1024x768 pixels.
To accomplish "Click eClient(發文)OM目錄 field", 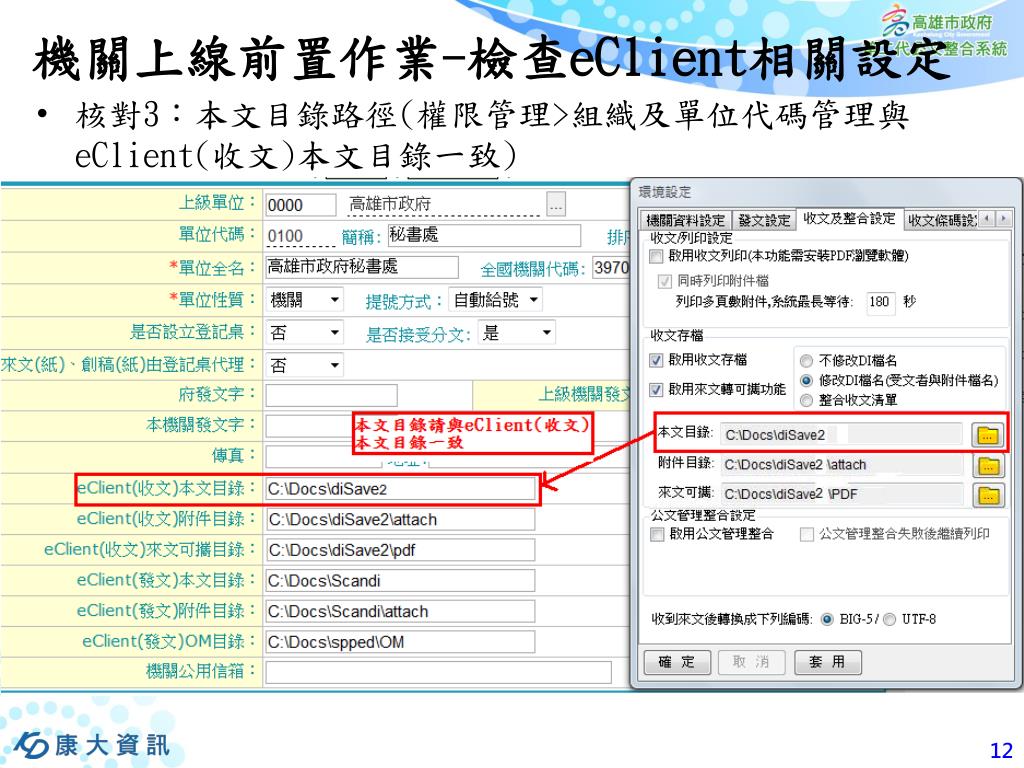I will pyautogui.click(x=400, y=642).
